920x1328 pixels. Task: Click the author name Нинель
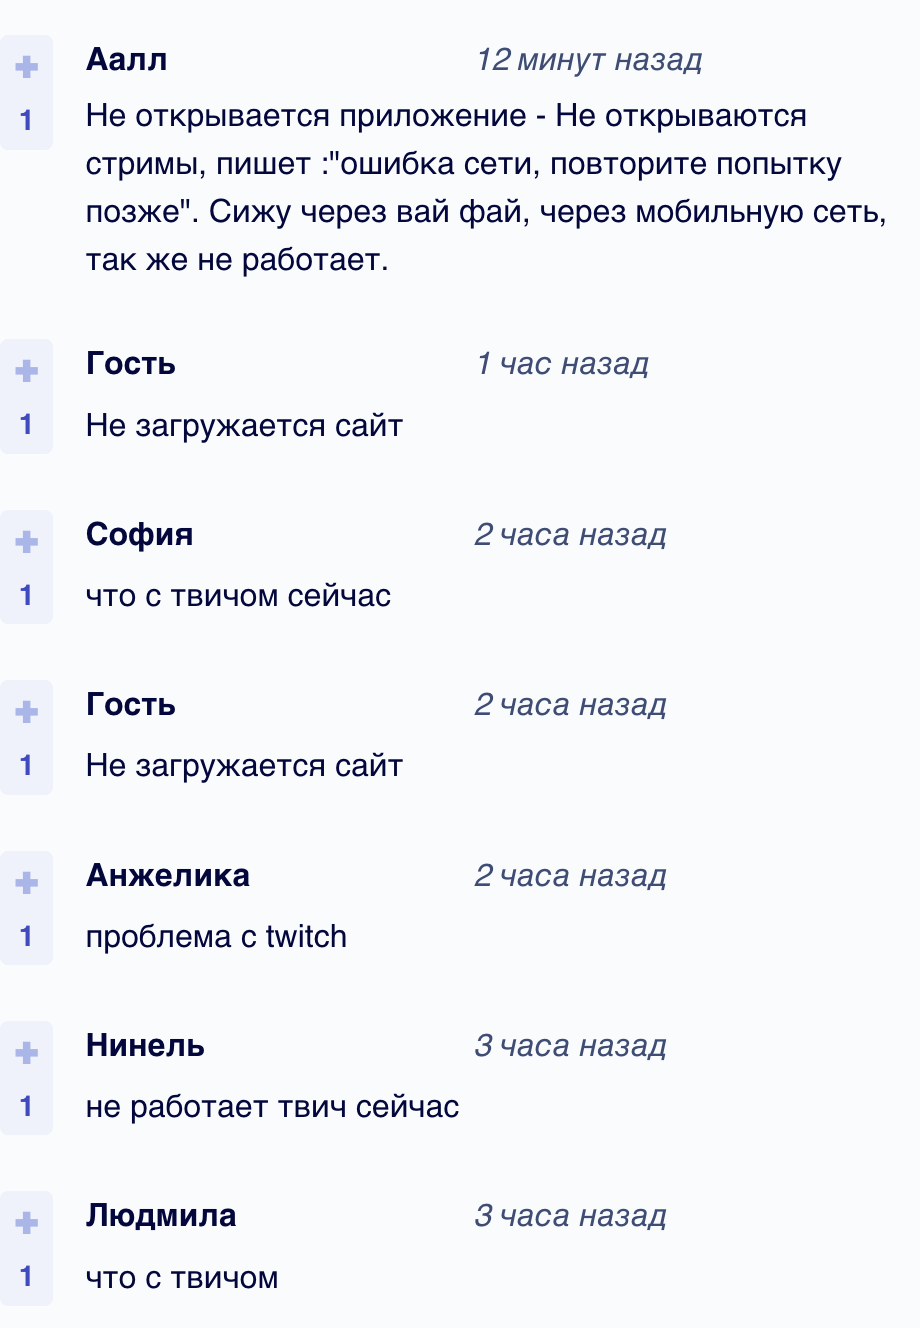[x=145, y=1045]
